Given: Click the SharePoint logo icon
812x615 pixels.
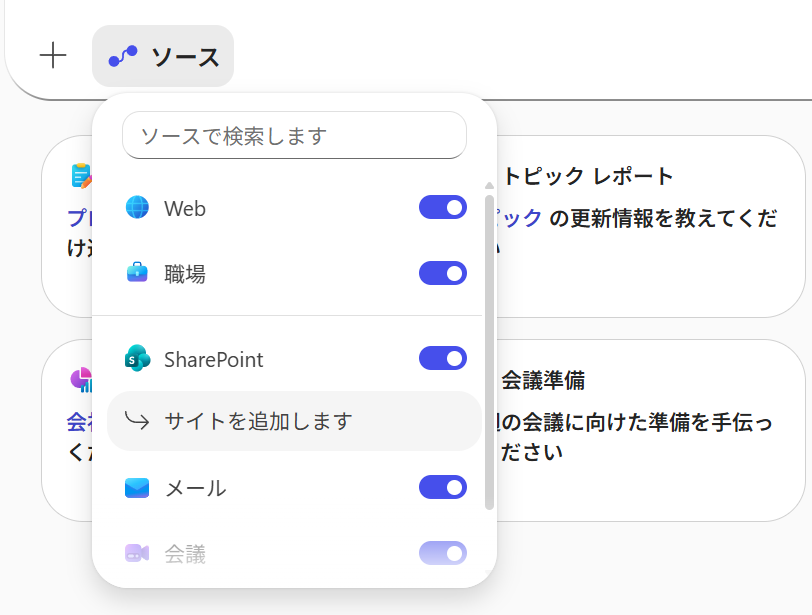Looking at the screenshot, I should coord(137,358).
